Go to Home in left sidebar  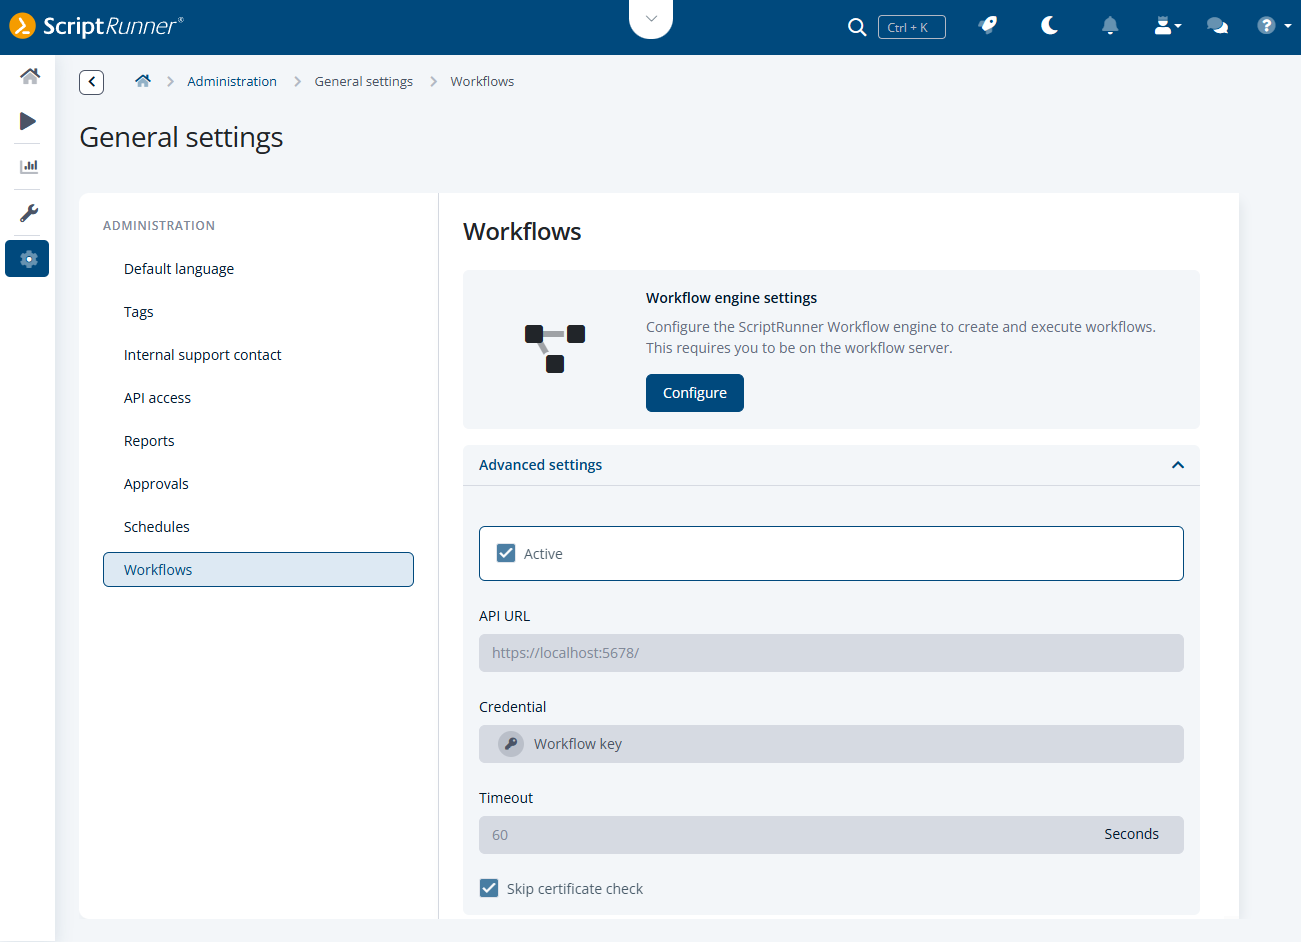(x=29, y=76)
